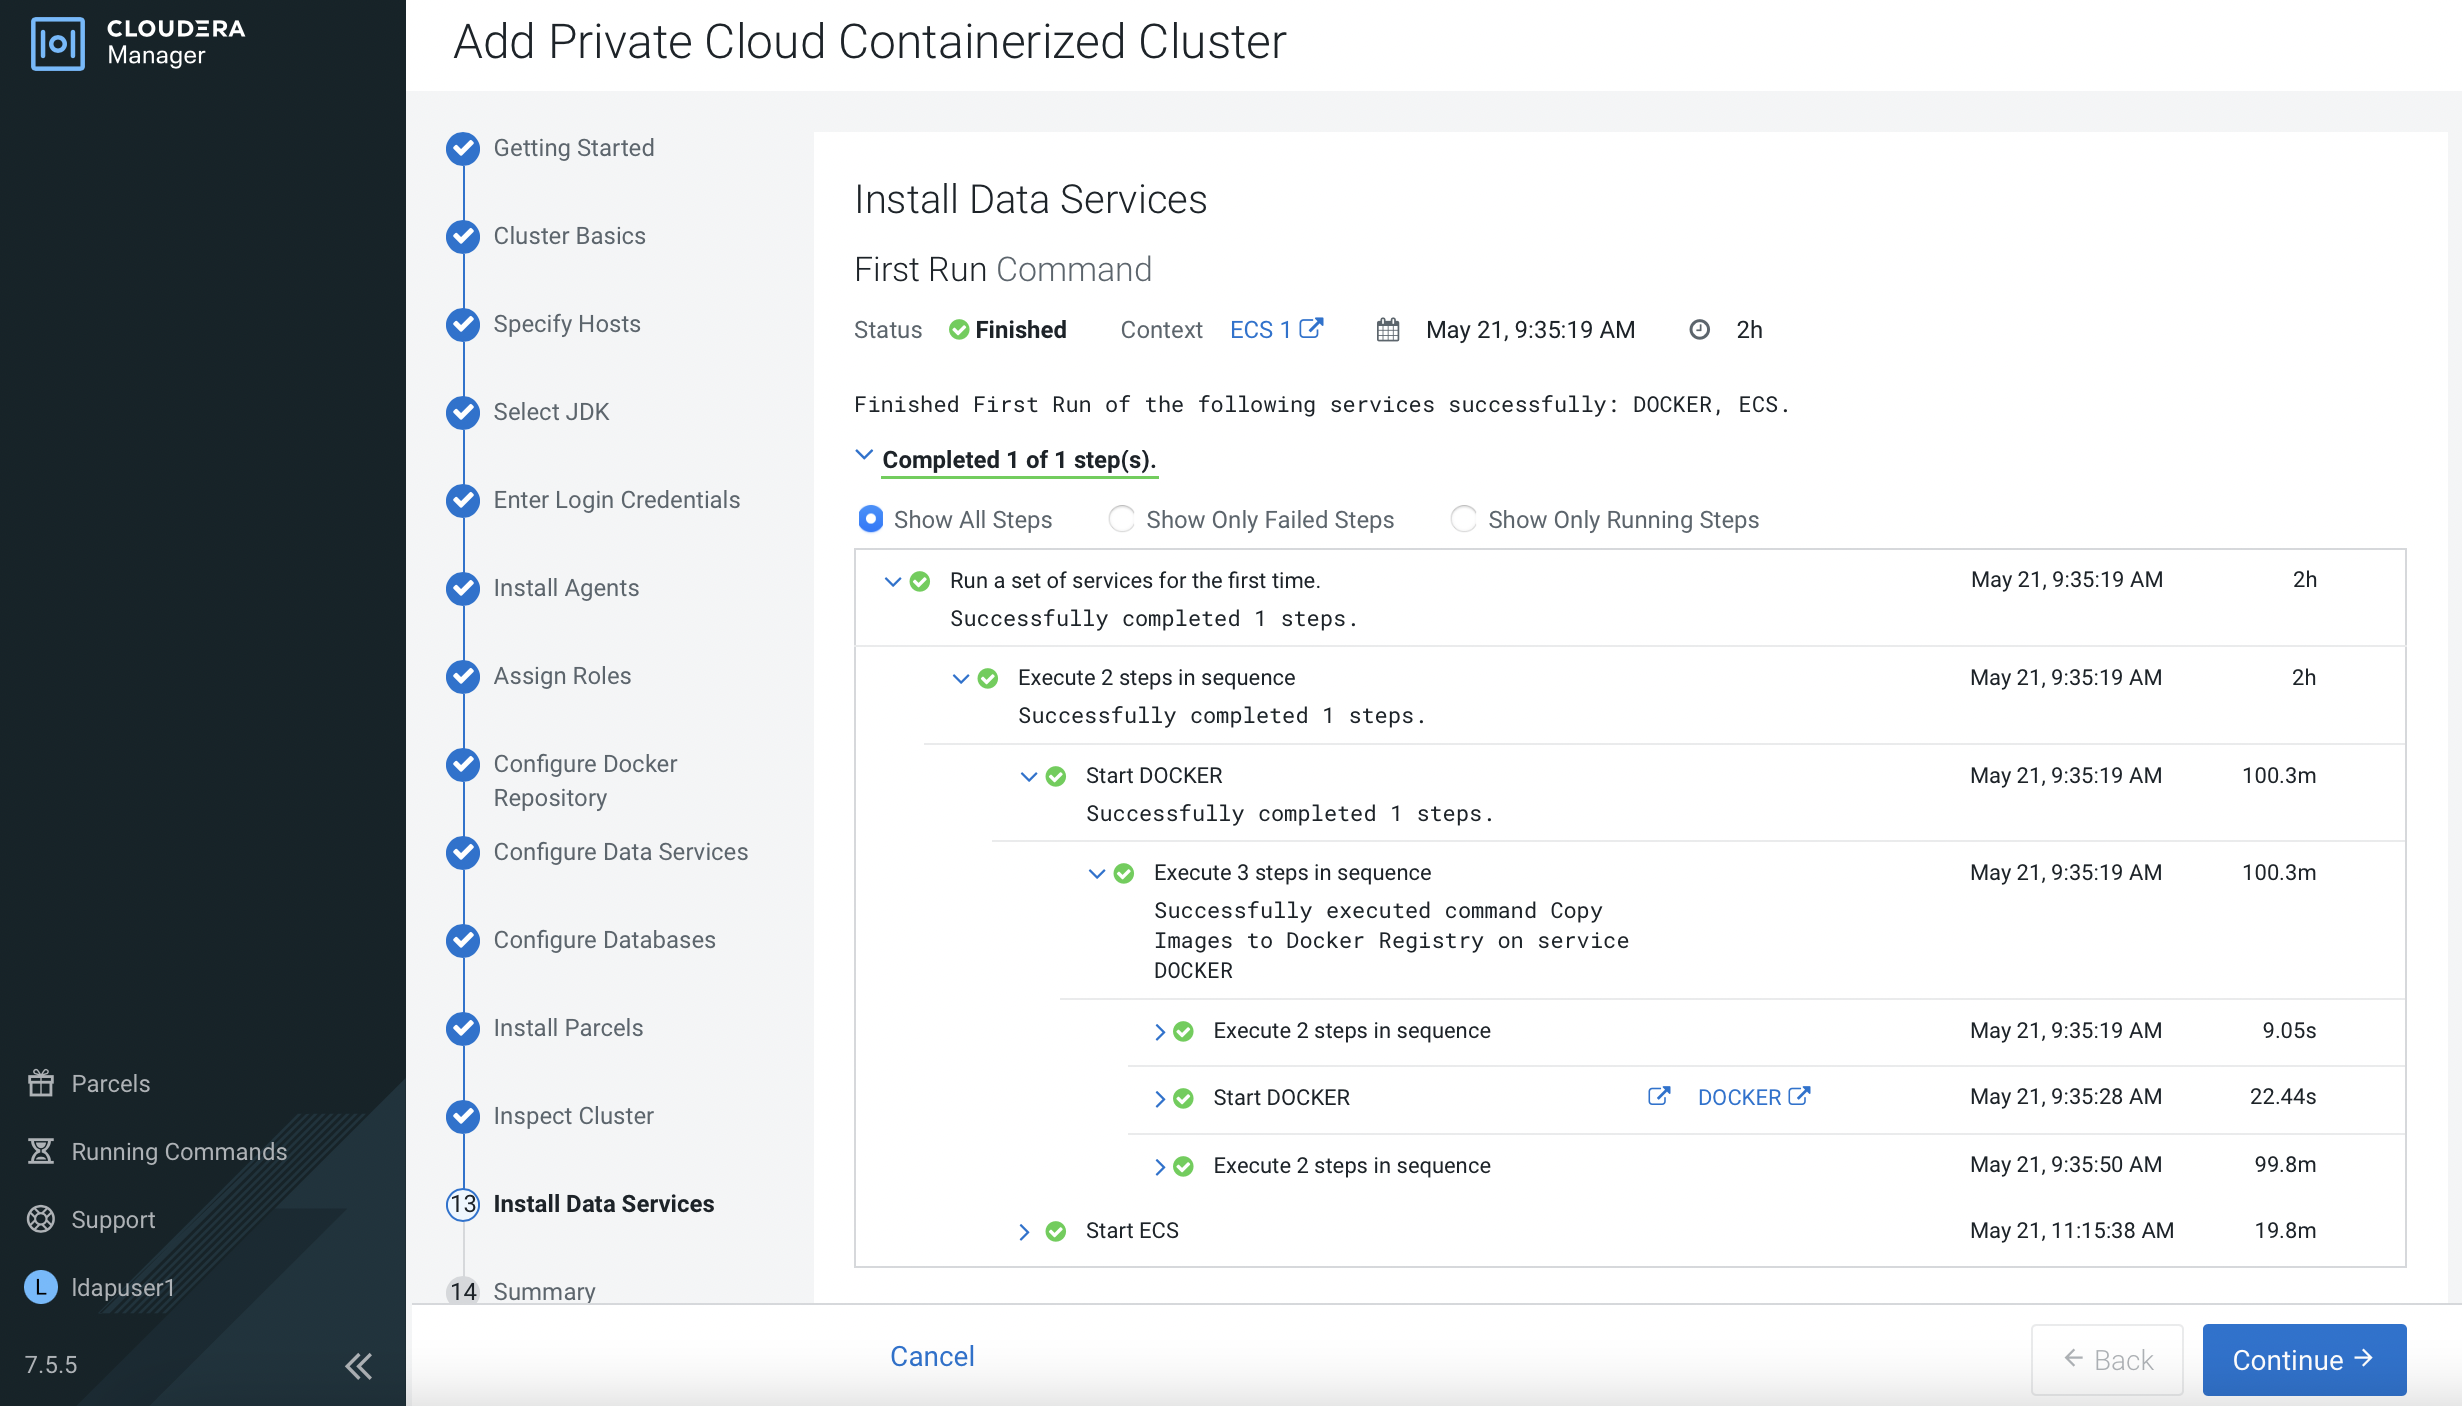2462x1406 pixels.
Task: Open the external link icon beside ECS 1
Action: tap(1311, 329)
